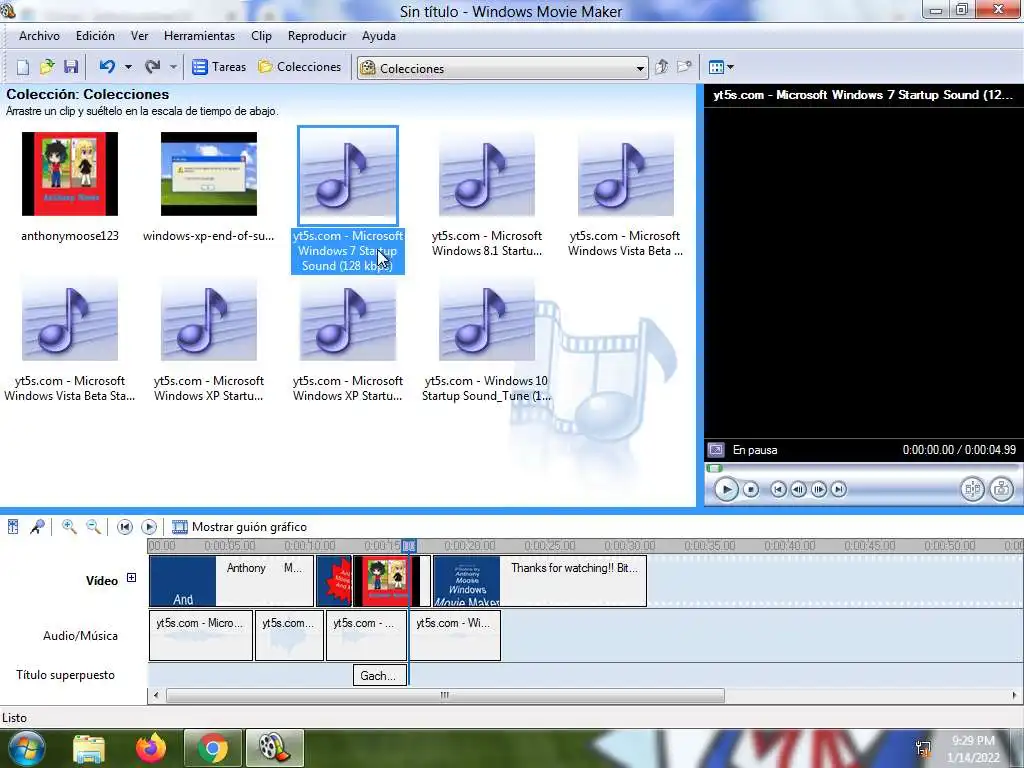Set audio levels icon in timeline toolbar
The width and height of the screenshot is (1024, 768).
coord(13,526)
